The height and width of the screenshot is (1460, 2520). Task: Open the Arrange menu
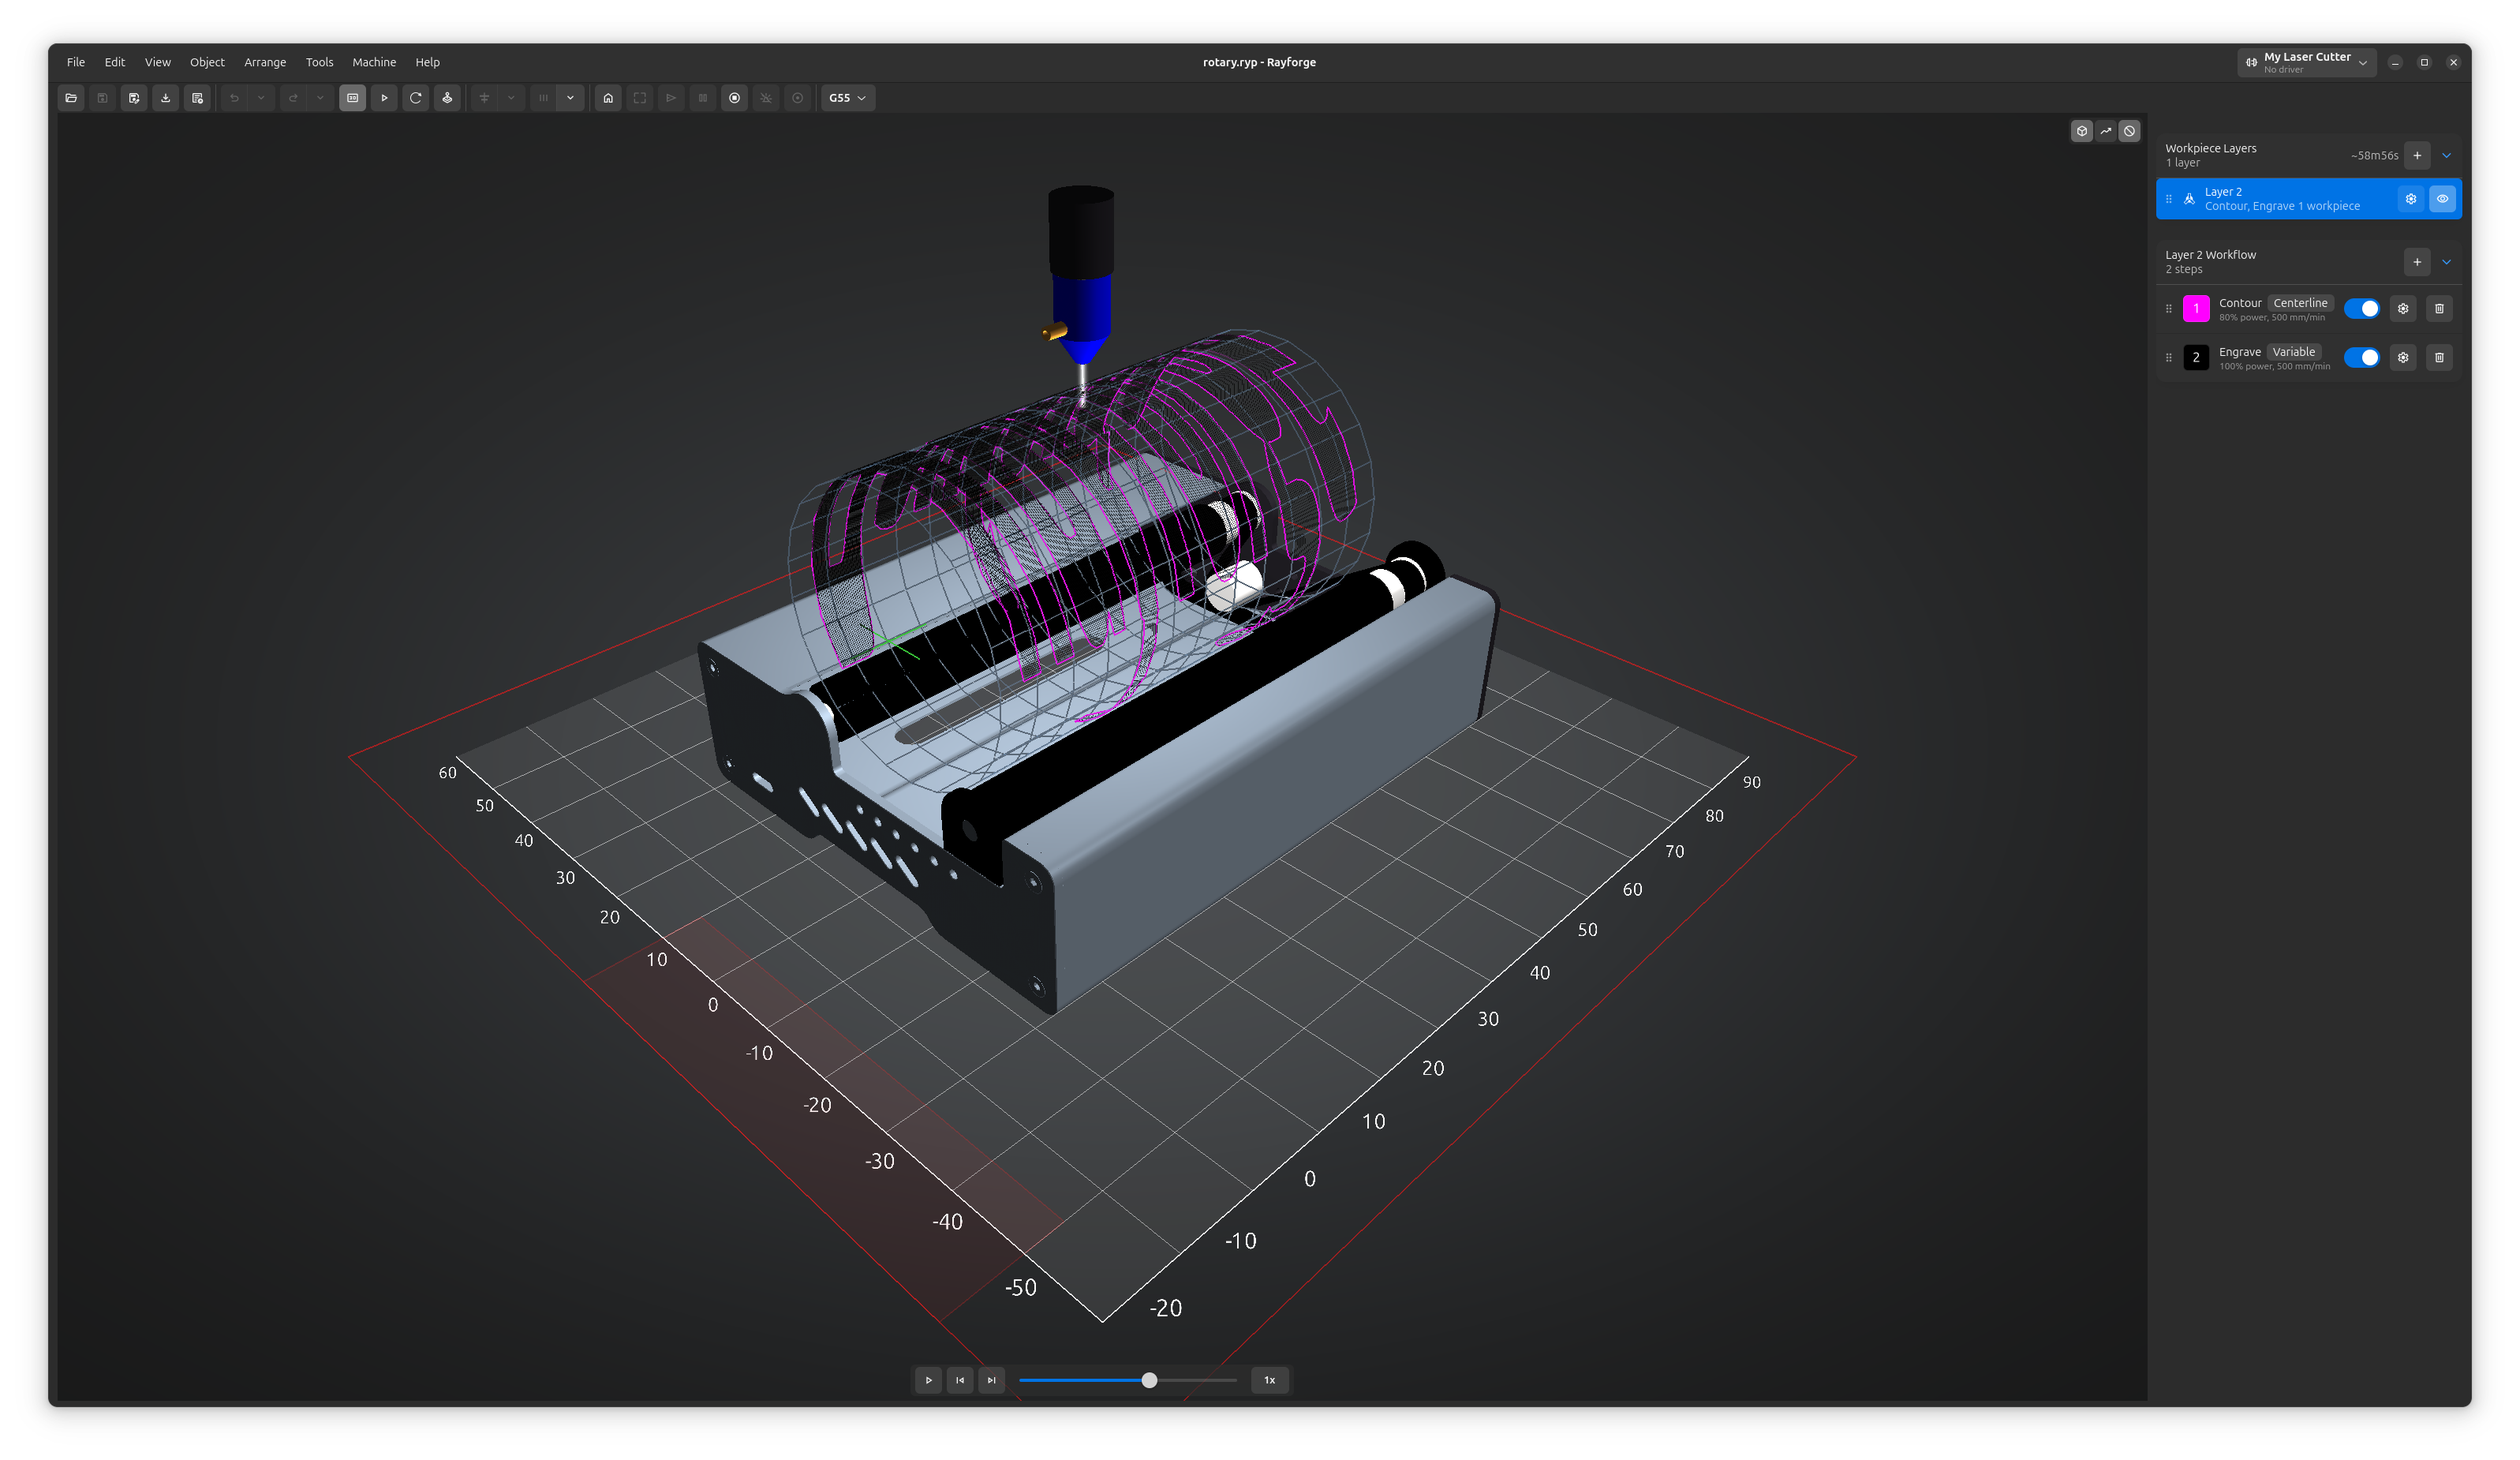pos(264,62)
